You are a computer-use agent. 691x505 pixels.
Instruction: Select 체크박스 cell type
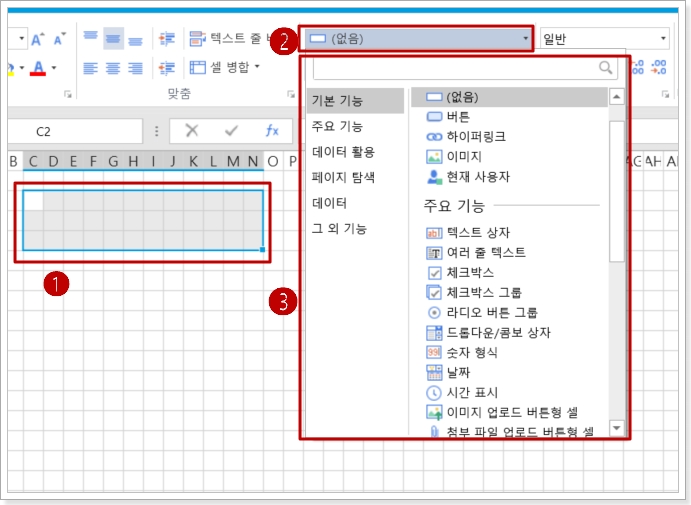(x=470, y=272)
